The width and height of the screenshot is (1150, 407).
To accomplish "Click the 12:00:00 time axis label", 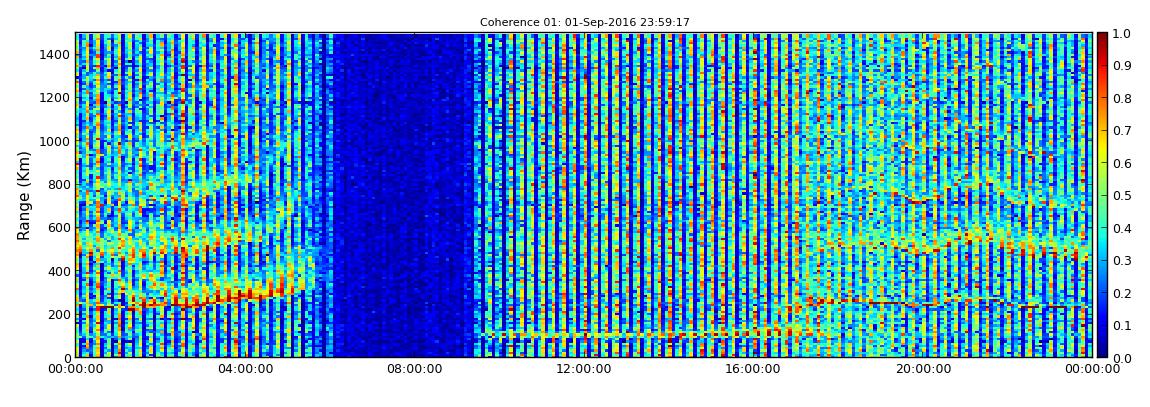I will (584, 369).
